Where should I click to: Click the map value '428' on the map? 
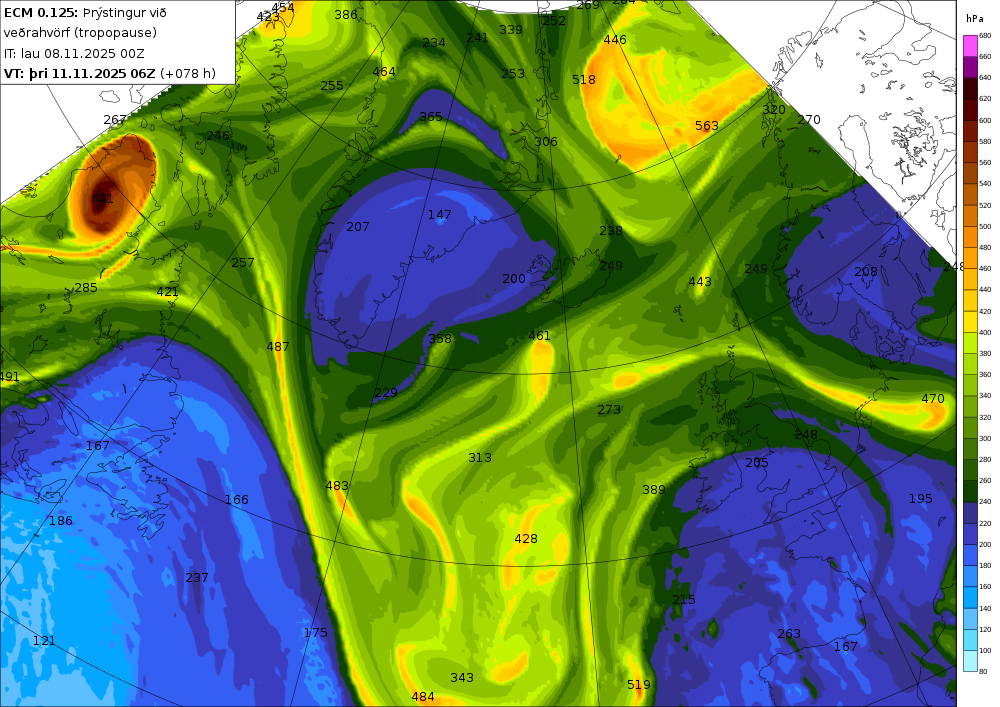click(526, 539)
